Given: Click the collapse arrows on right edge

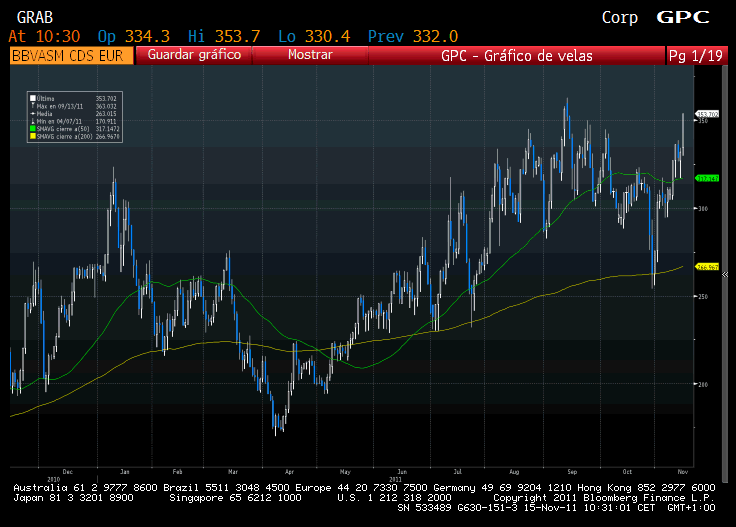Looking at the screenshot, I should pyautogui.click(x=725, y=275).
